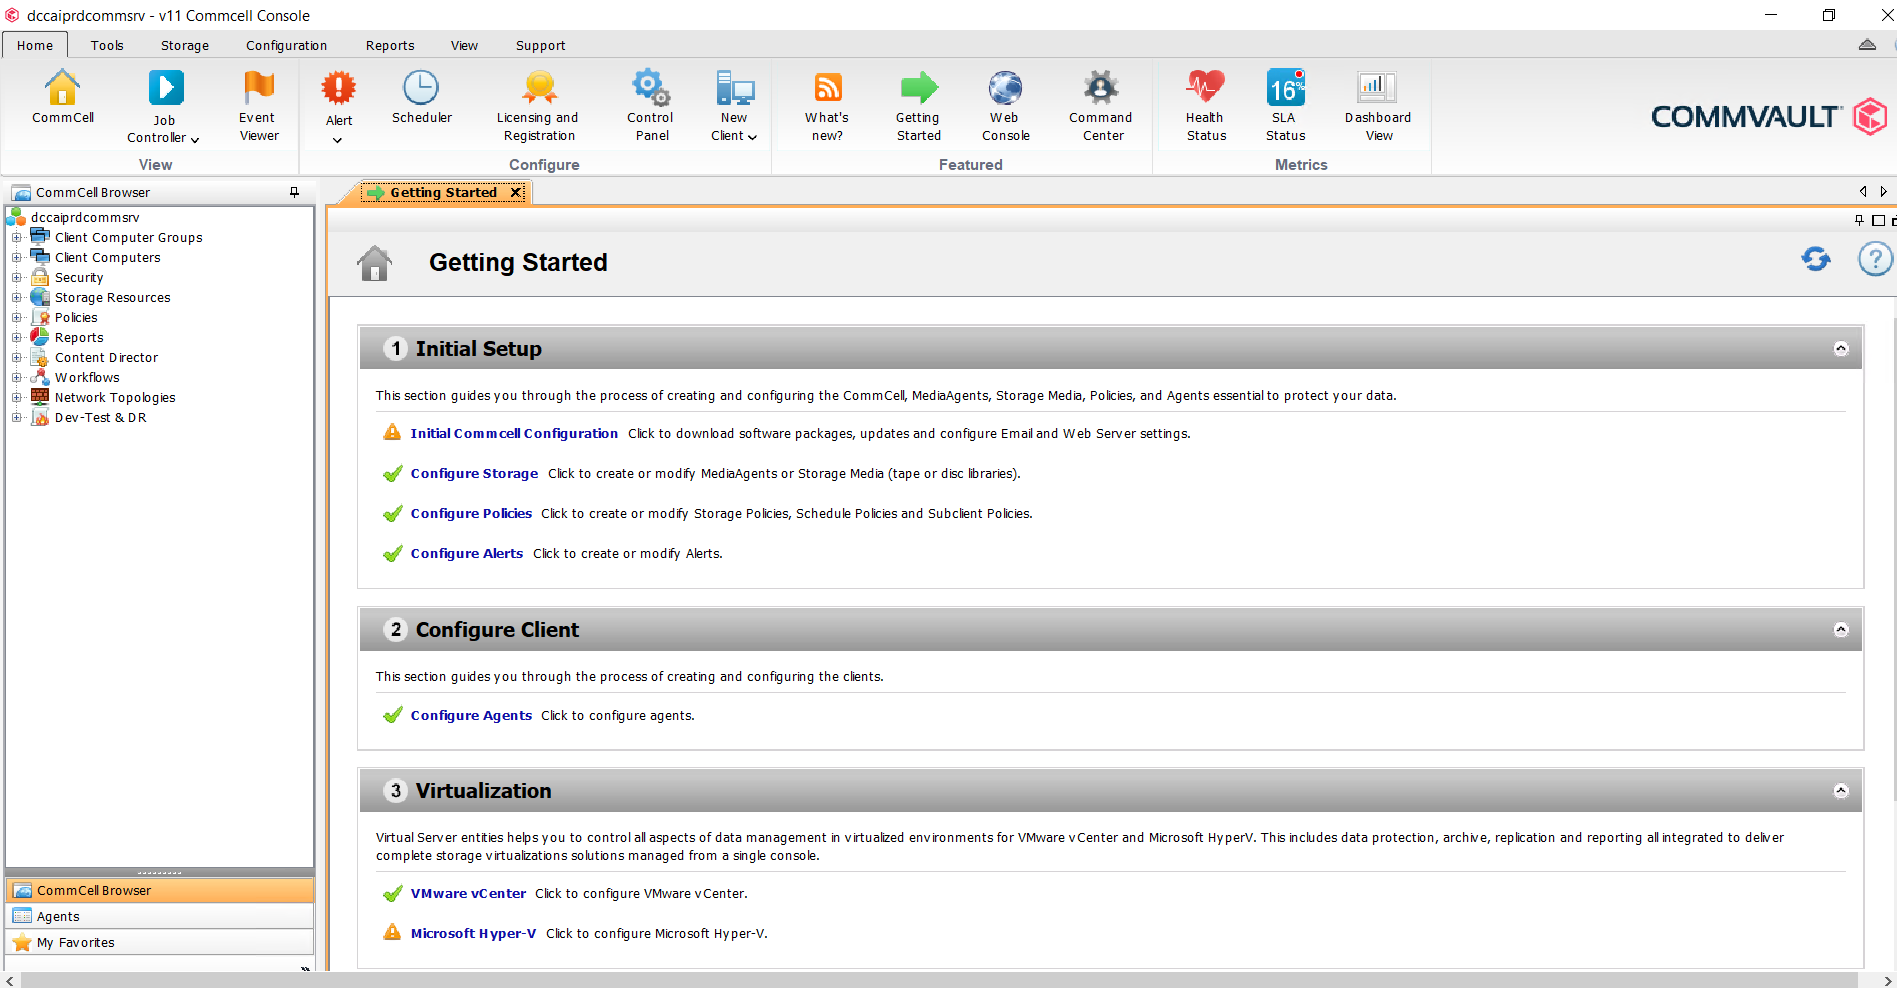Click the Configure Storage link
The image size is (1897, 988).
474,473
